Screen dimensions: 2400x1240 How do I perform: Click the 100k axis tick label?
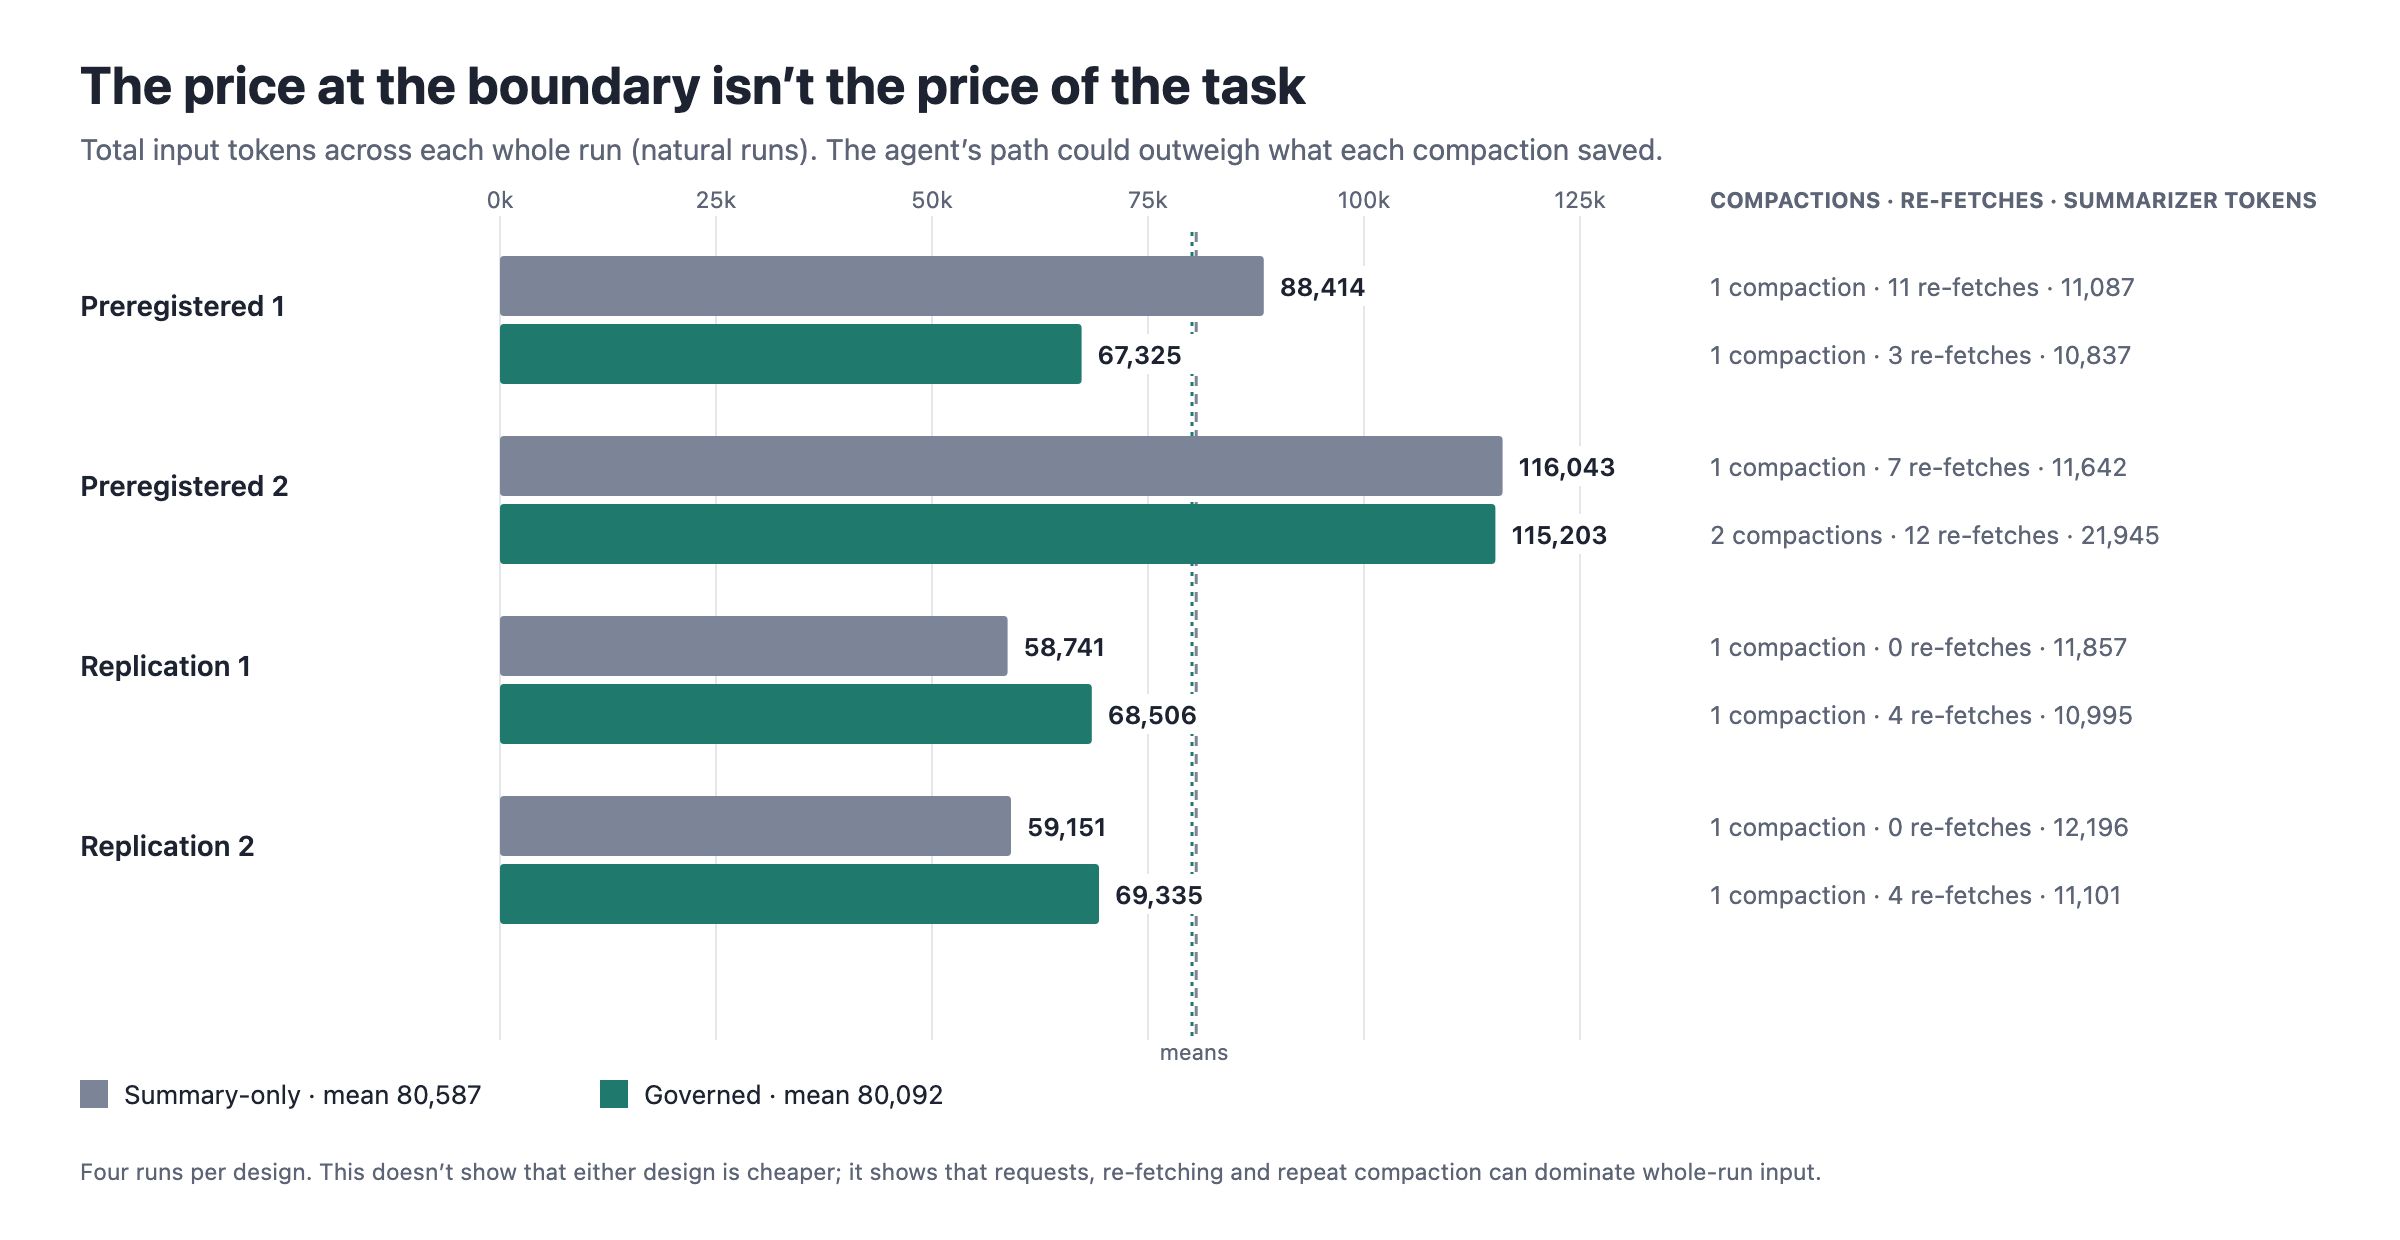[x=1364, y=200]
